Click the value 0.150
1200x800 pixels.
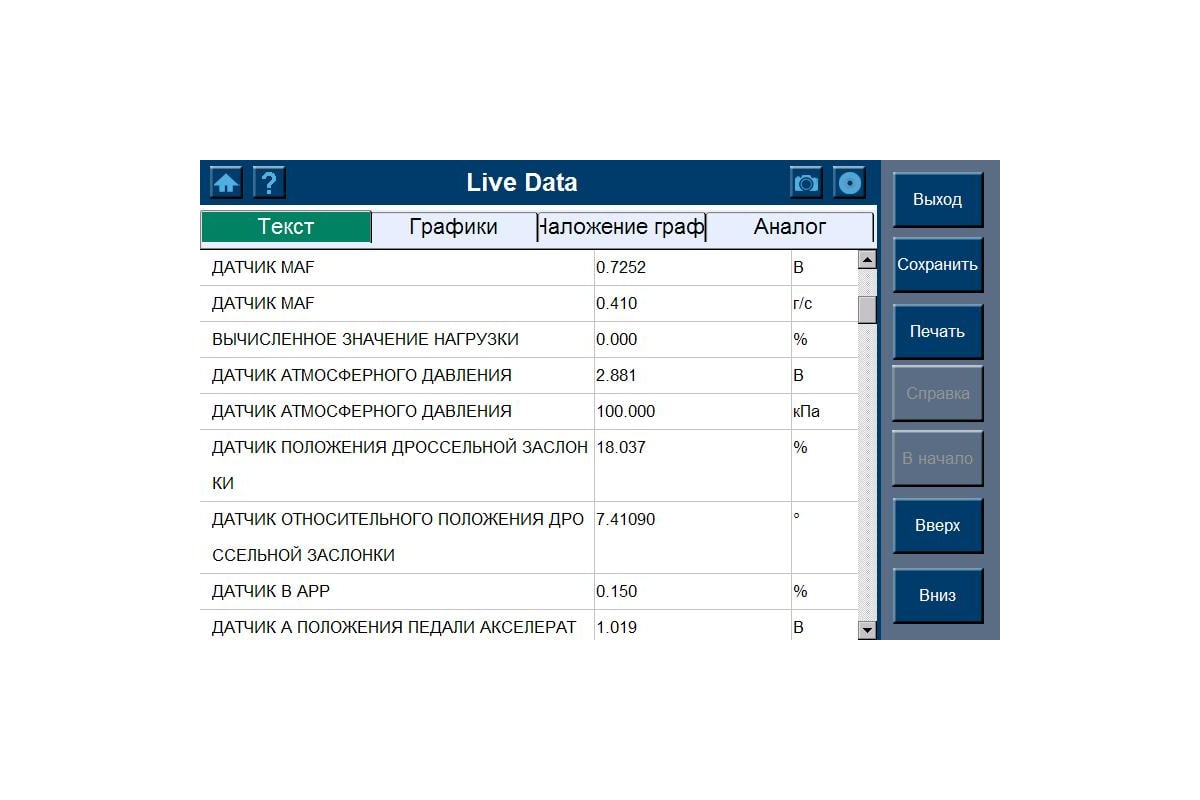tap(617, 592)
